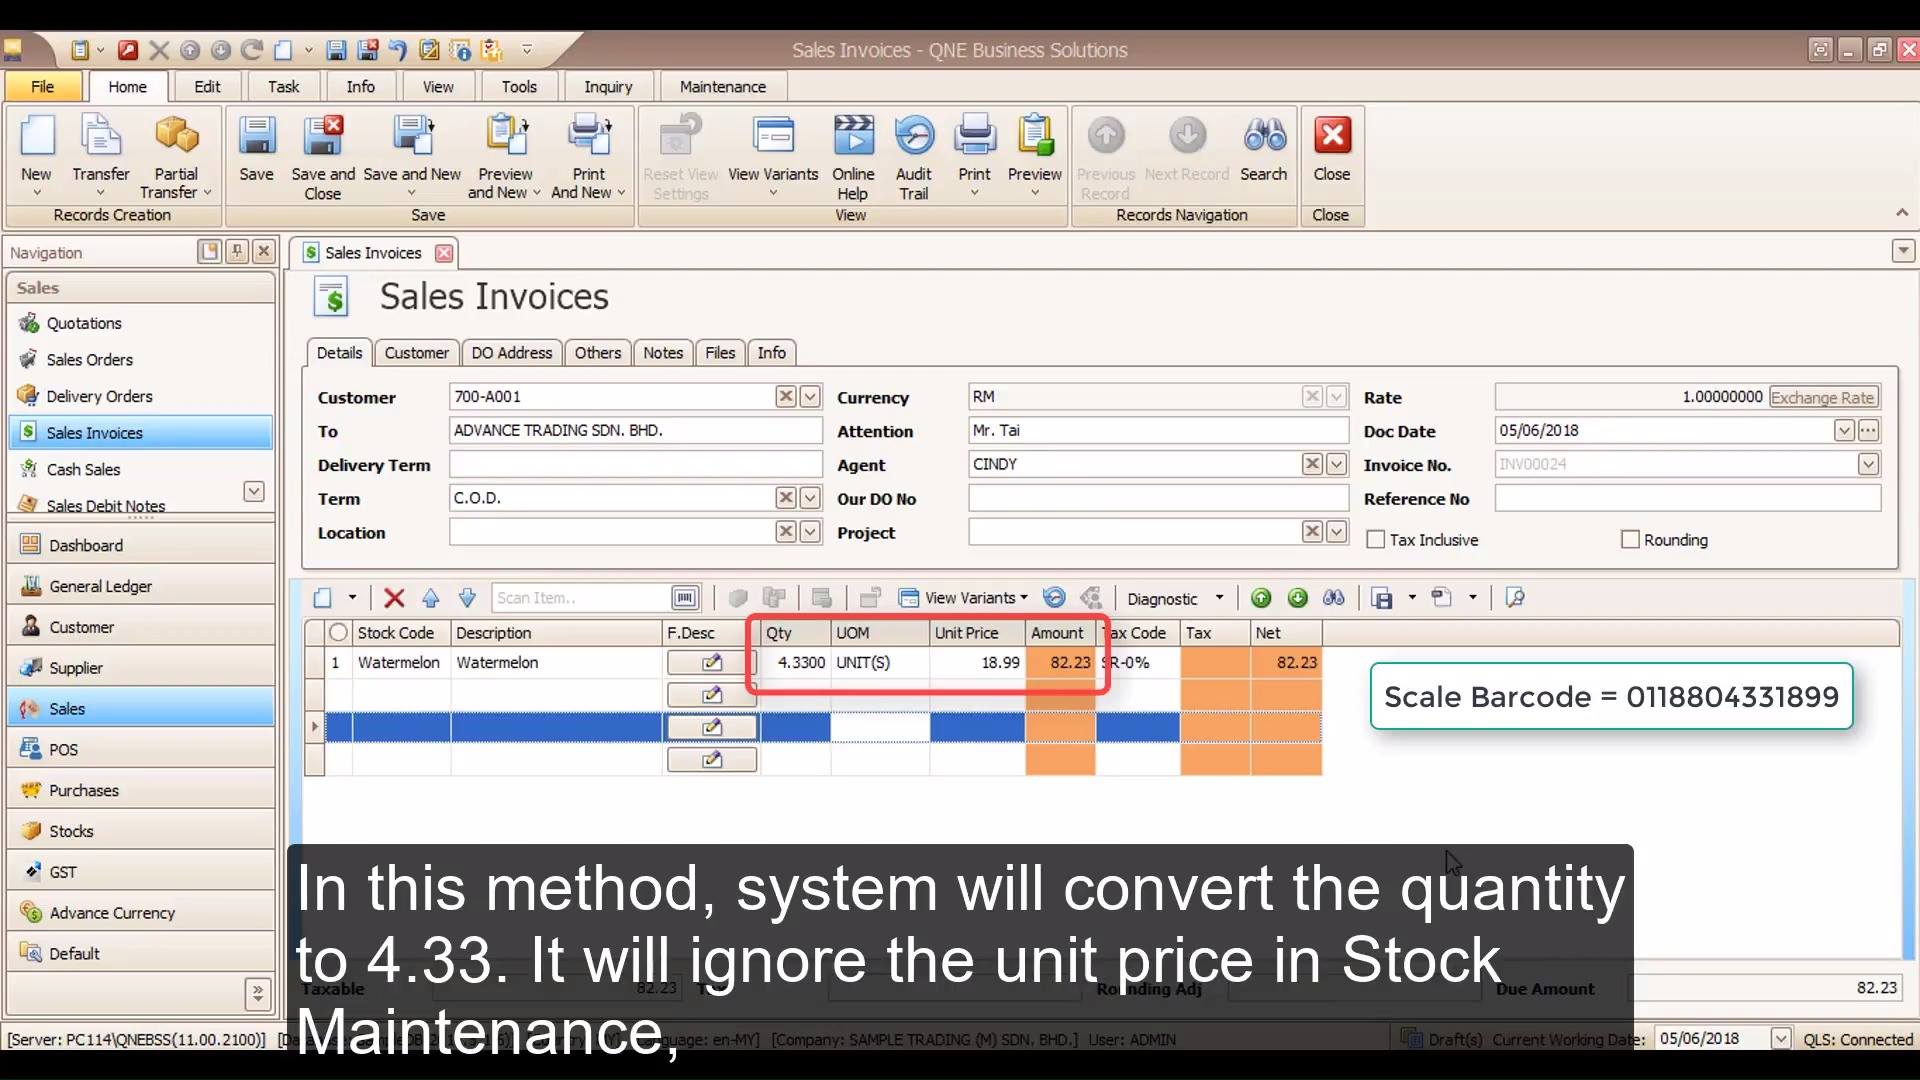The width and height of the screenshot is (1920, 1080).
Task: Click the Print icon in ribbon
Action: click(x=975, y=136)
